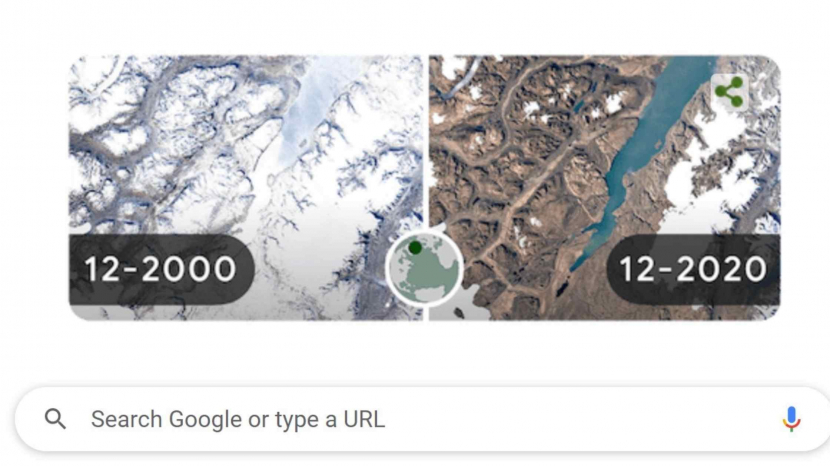Click the globe icon between the images

coord(424,268)
